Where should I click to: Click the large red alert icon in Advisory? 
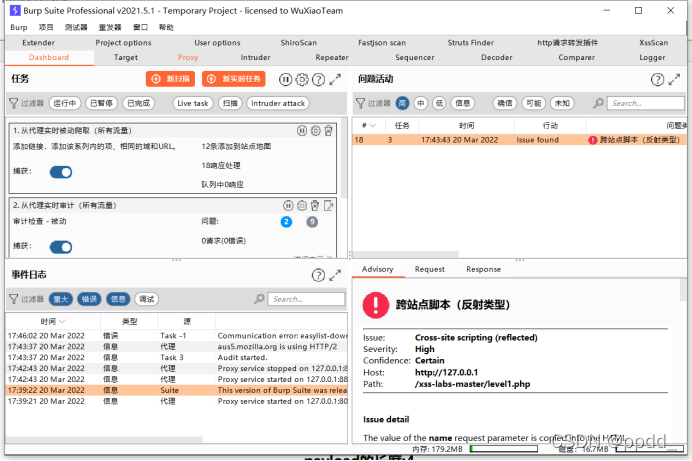(x=376, y=305)
